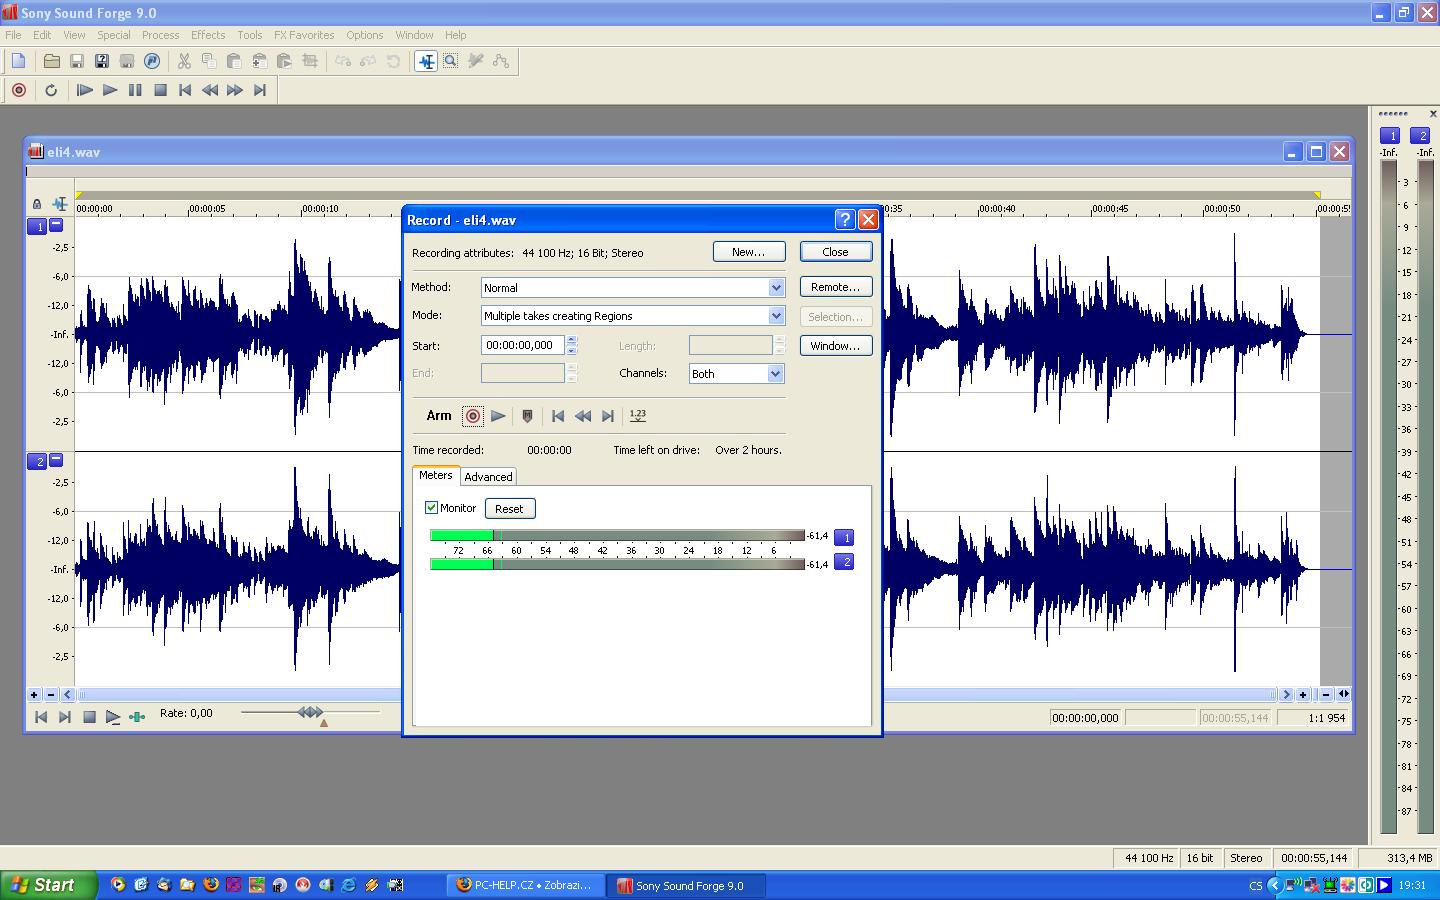Open the Effects menu
This screenshot has height=900, width=1440.
208,35
